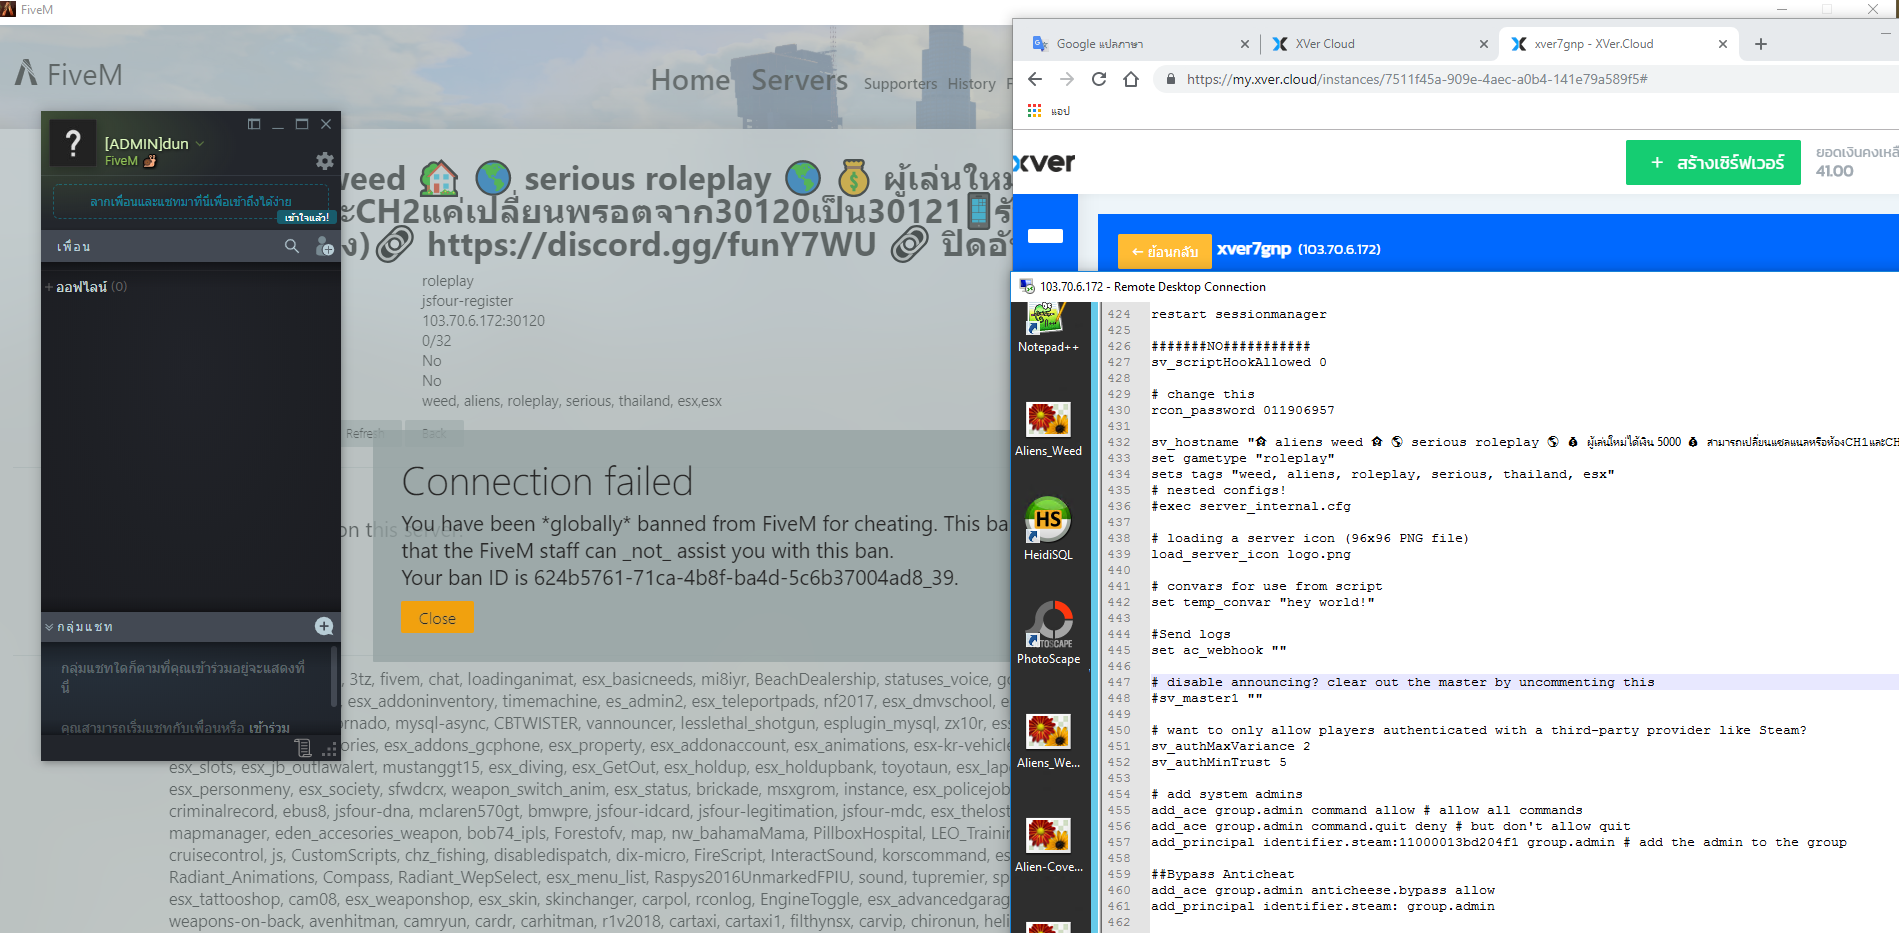Dismiss the tip with 'เข้าใจแล้ว!' button

[306, 217]
